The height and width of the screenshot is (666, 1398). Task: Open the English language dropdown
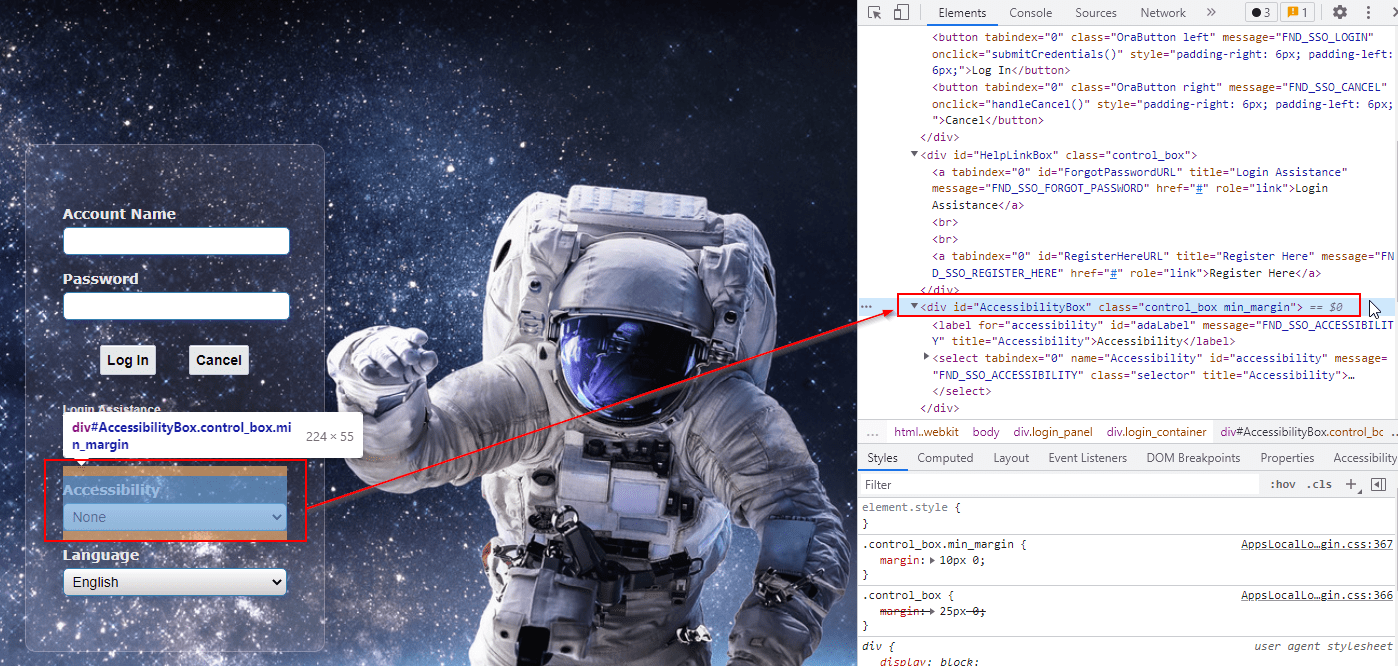[174, 581]
